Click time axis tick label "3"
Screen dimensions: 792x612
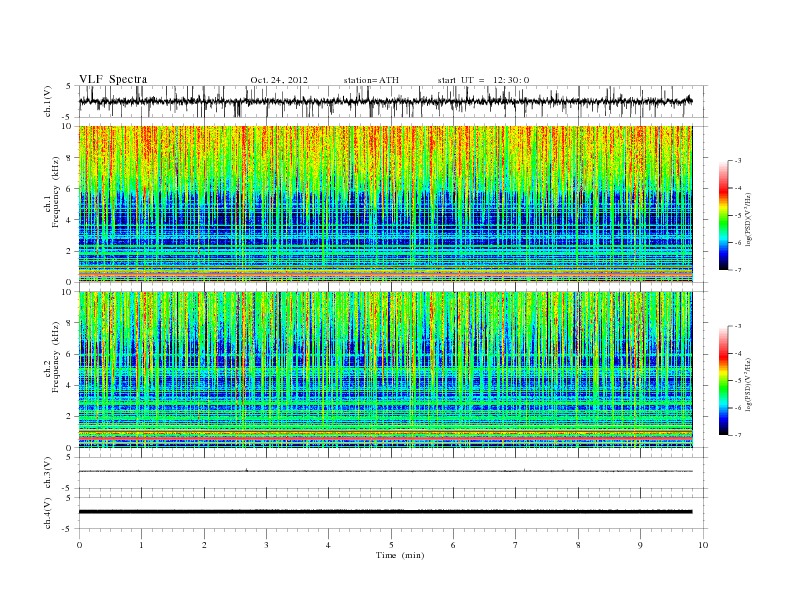tap(266, 545)
